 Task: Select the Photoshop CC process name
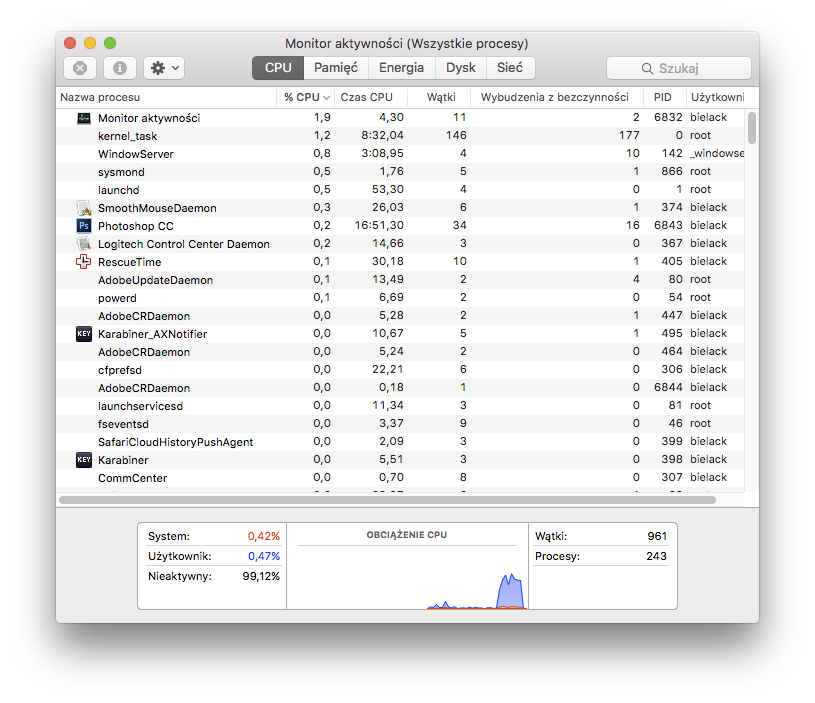[x=136, y=226]
